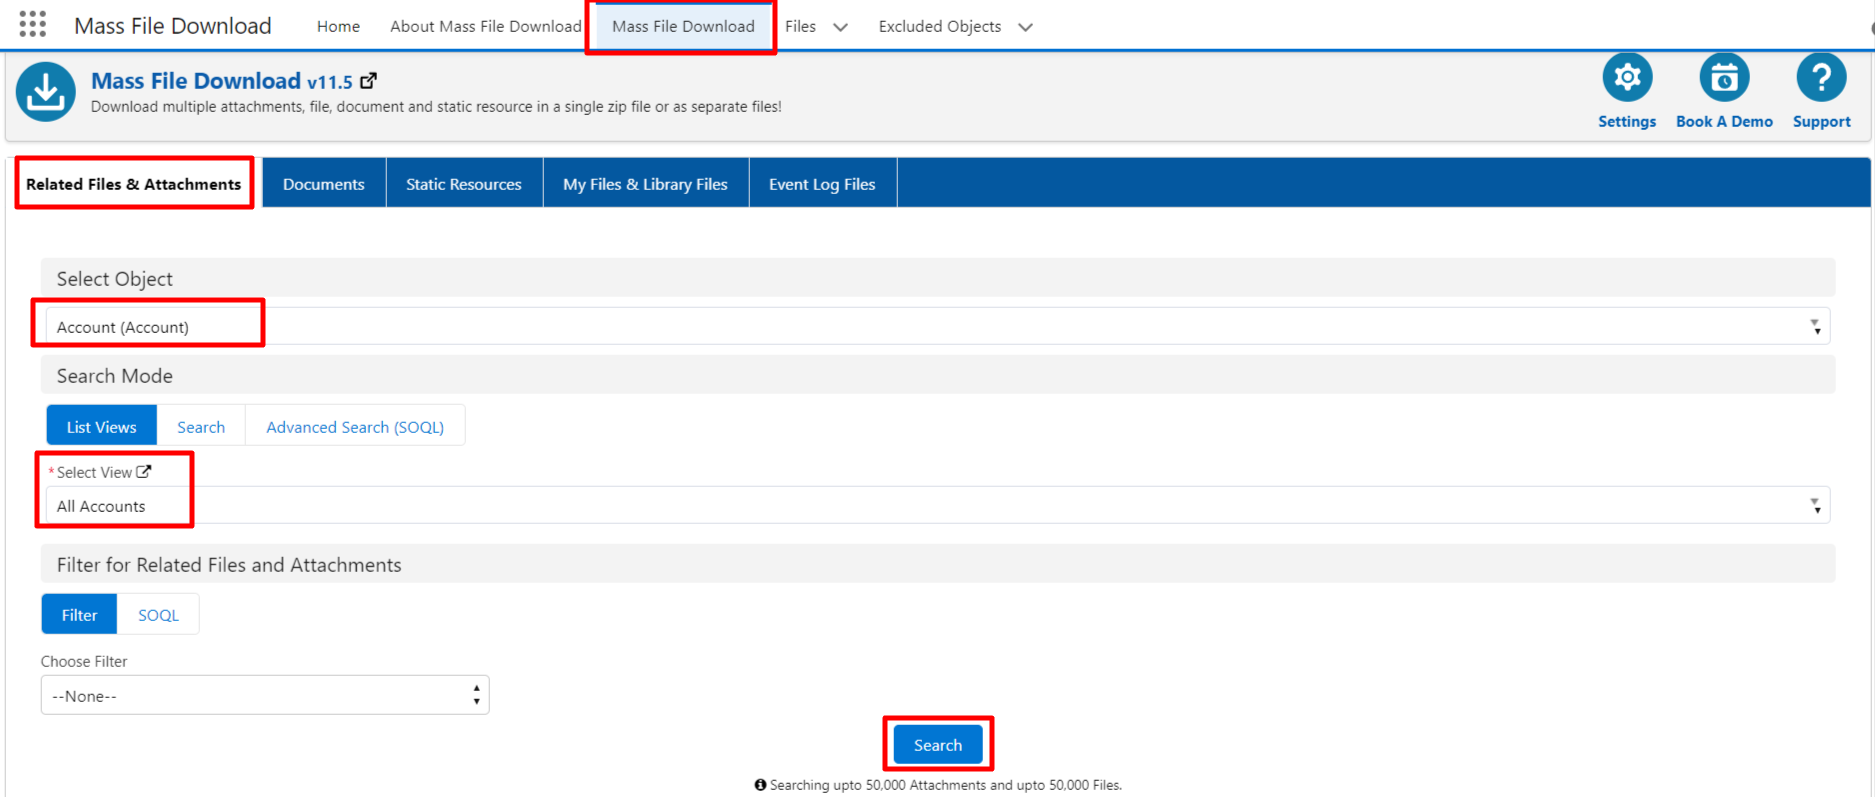Click the Support question mark icon
Viewport: 1875px width, 797px height.
[x=1821, y=77]
